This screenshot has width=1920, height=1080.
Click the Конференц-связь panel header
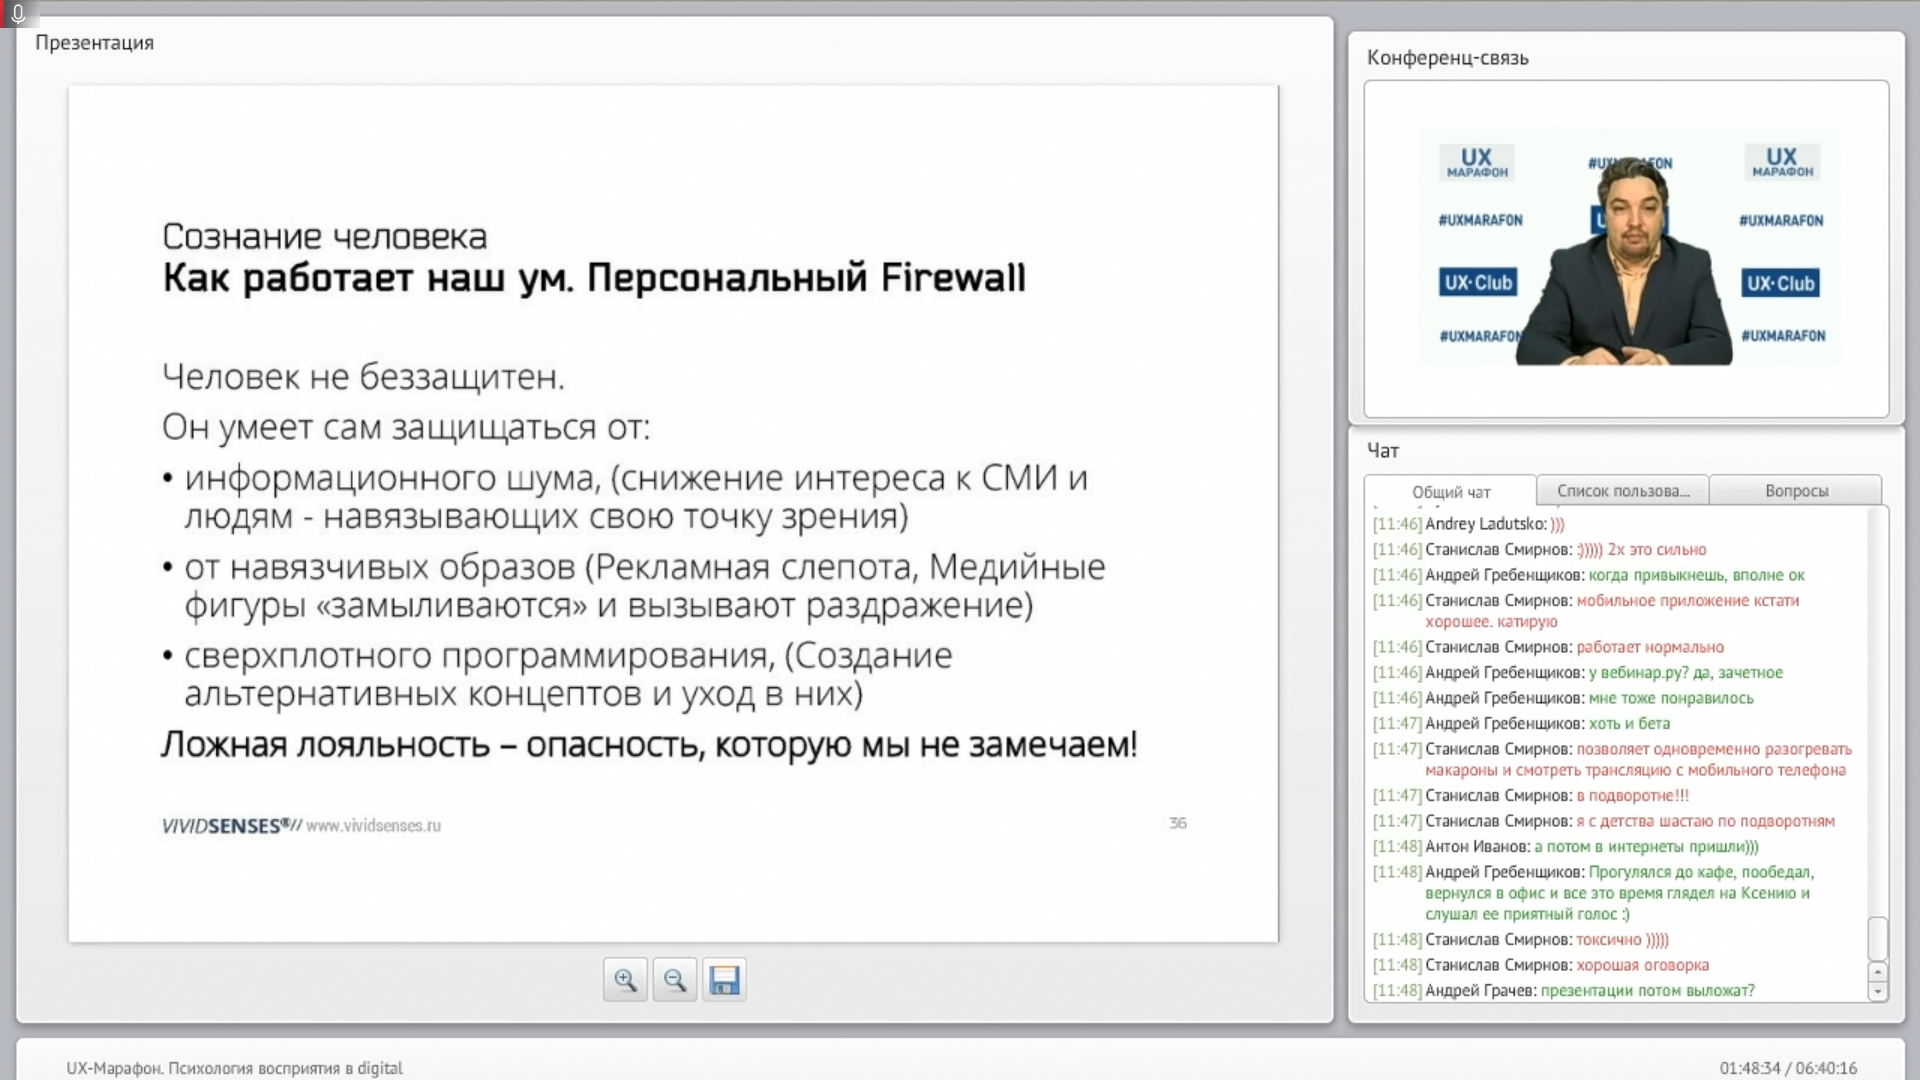[1447, 58]
